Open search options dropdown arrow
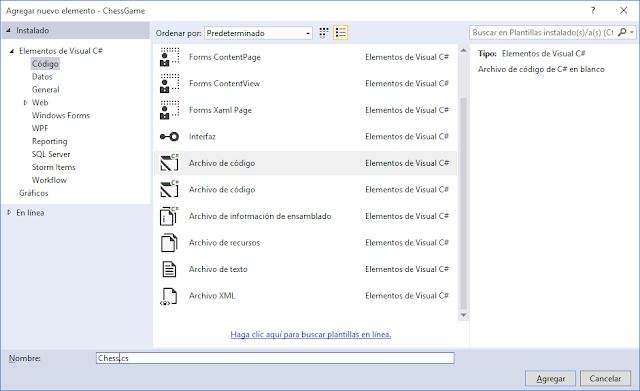 coord(632,32)
